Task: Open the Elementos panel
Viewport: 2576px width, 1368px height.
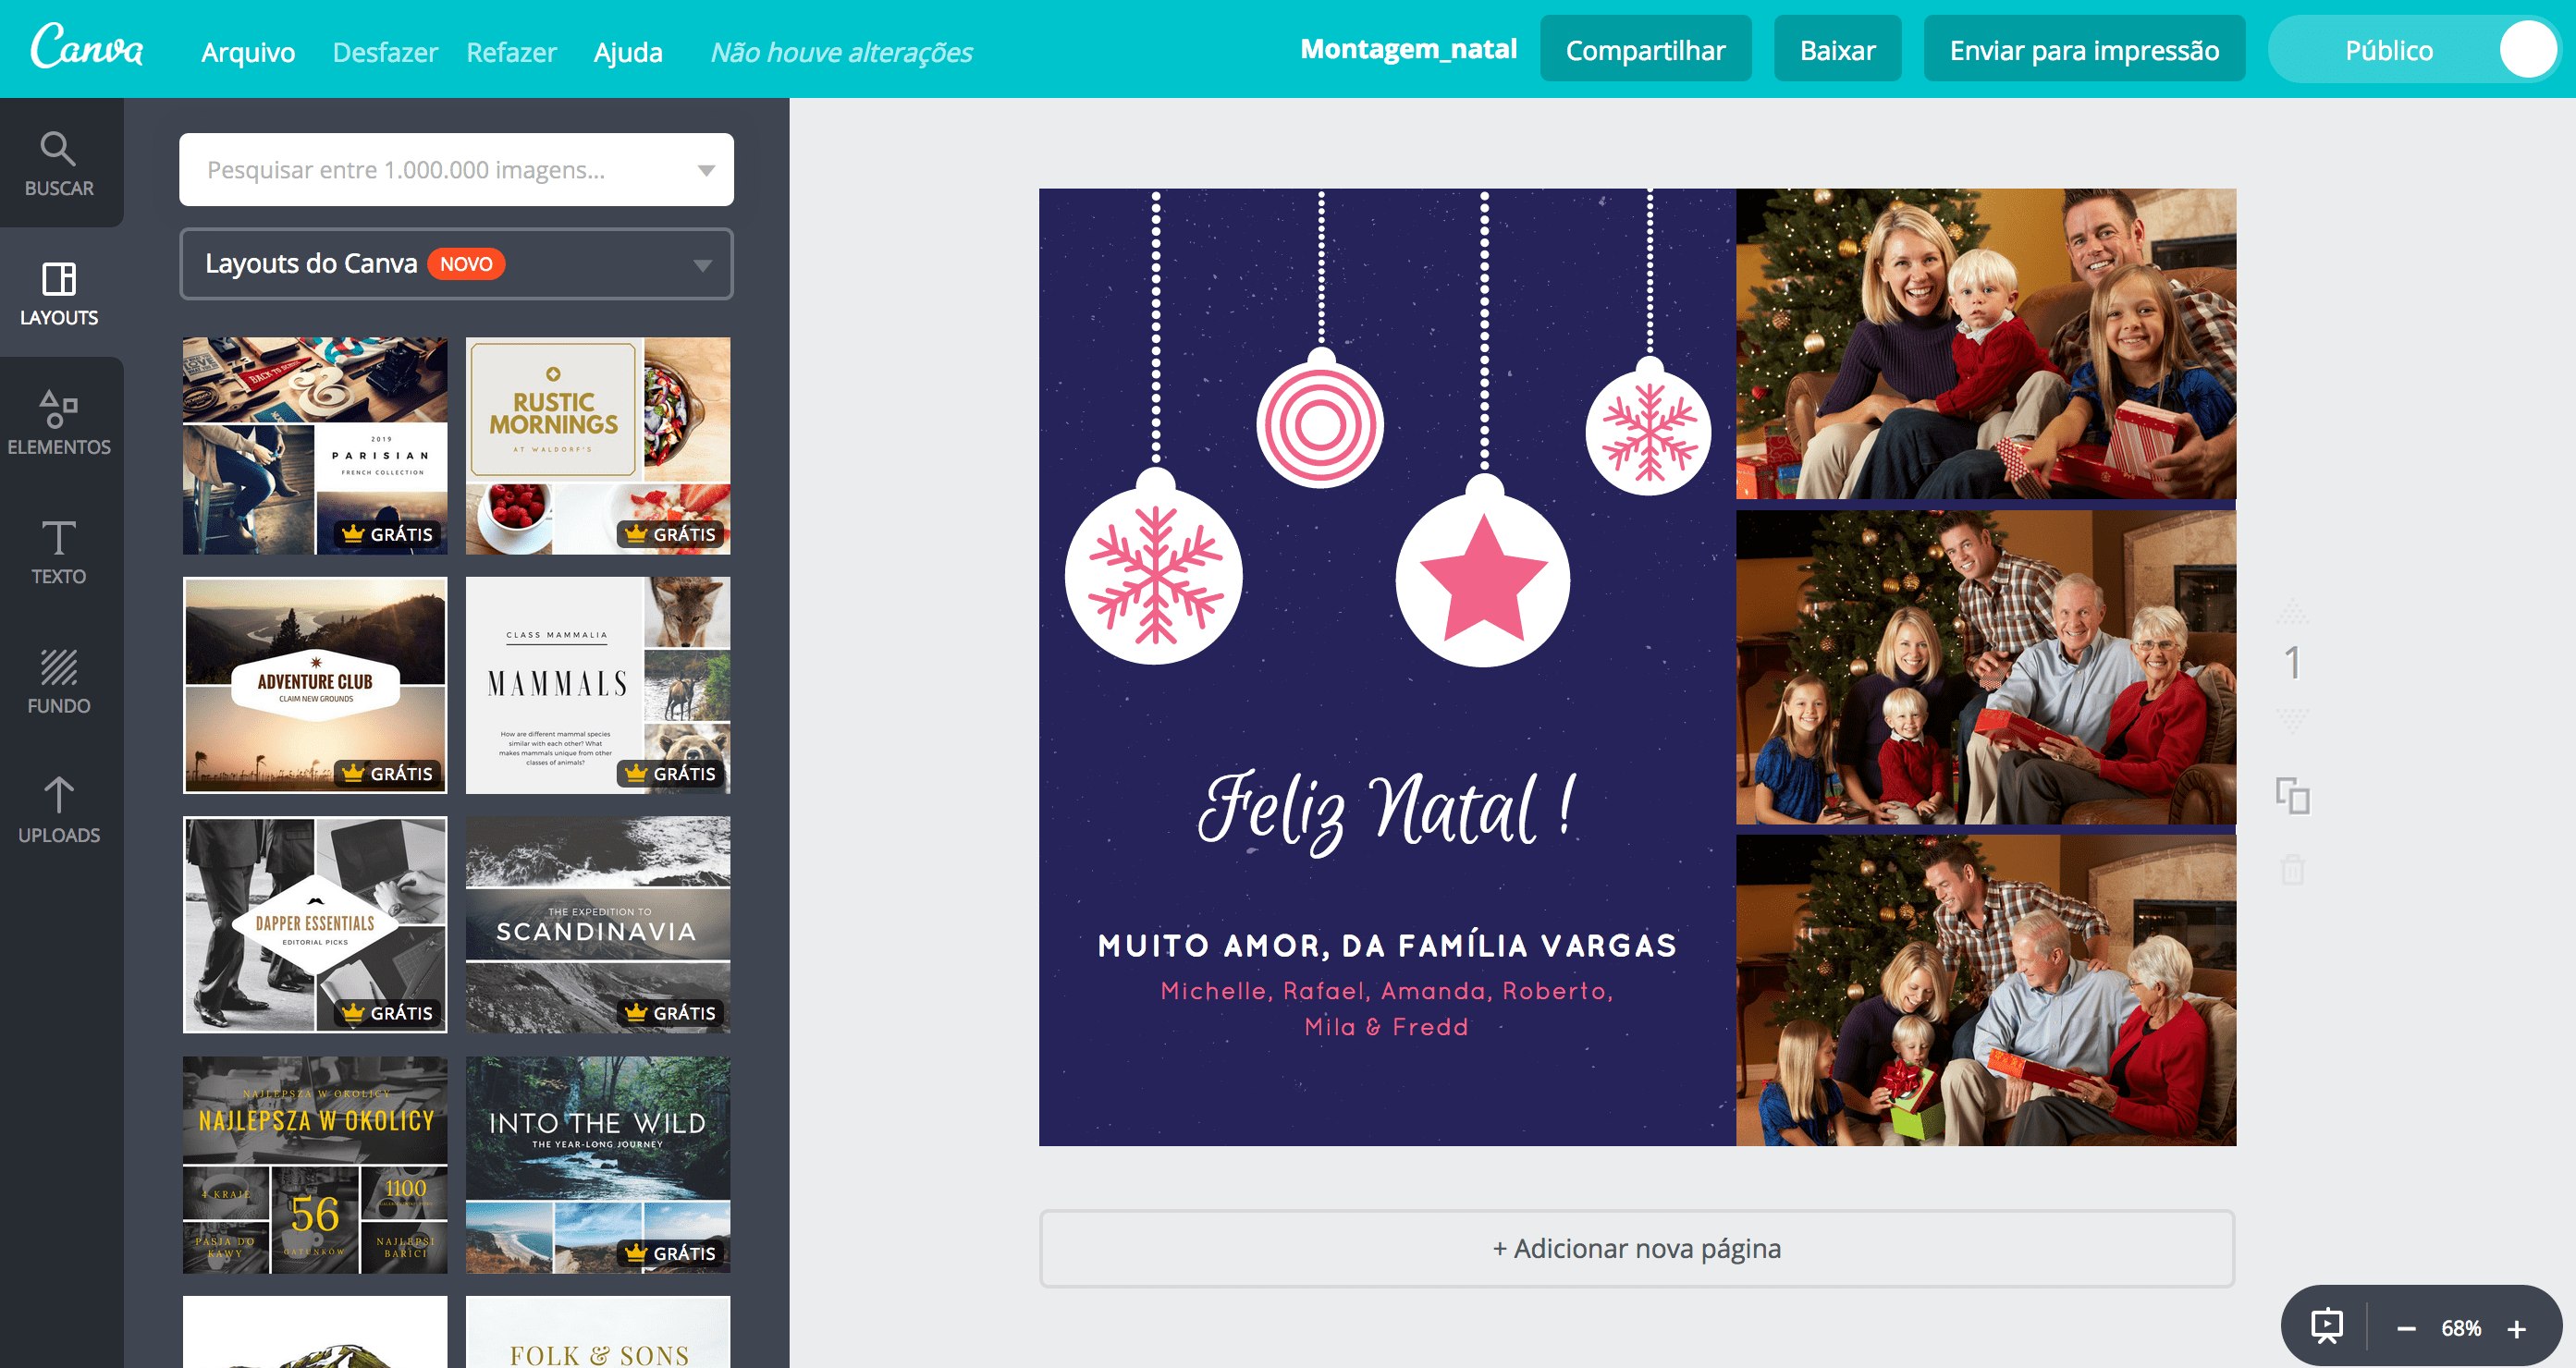Action: [x=59, y=422]
